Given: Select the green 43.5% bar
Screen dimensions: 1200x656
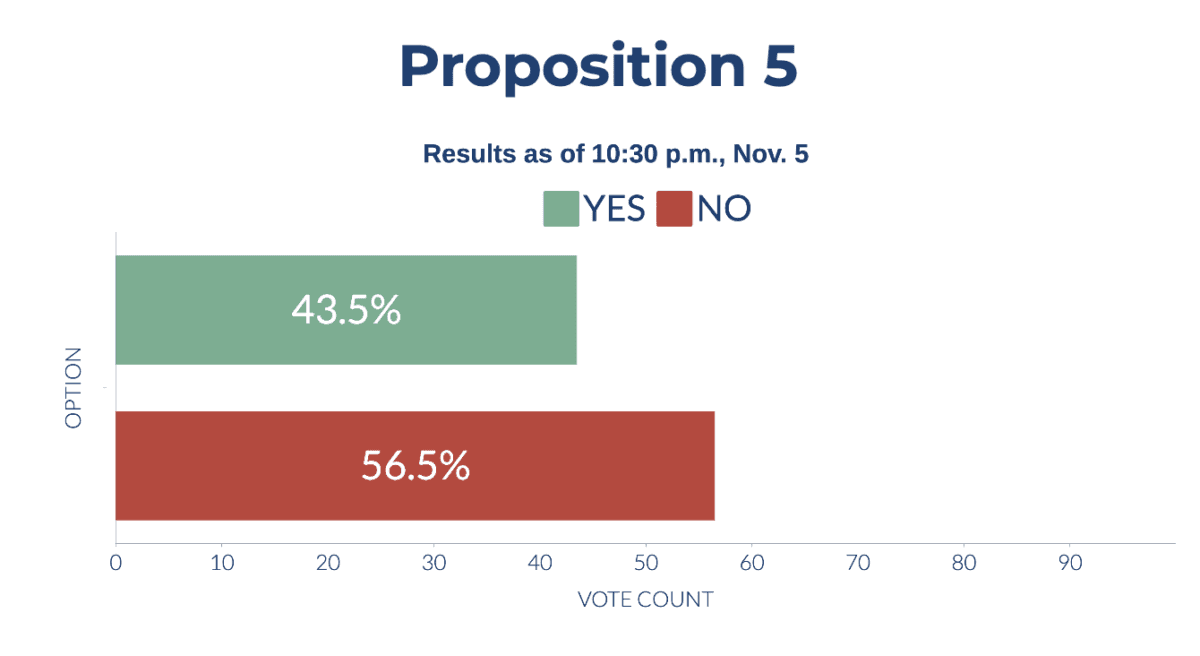Looking at the screenshot, I should click(346, 310).
